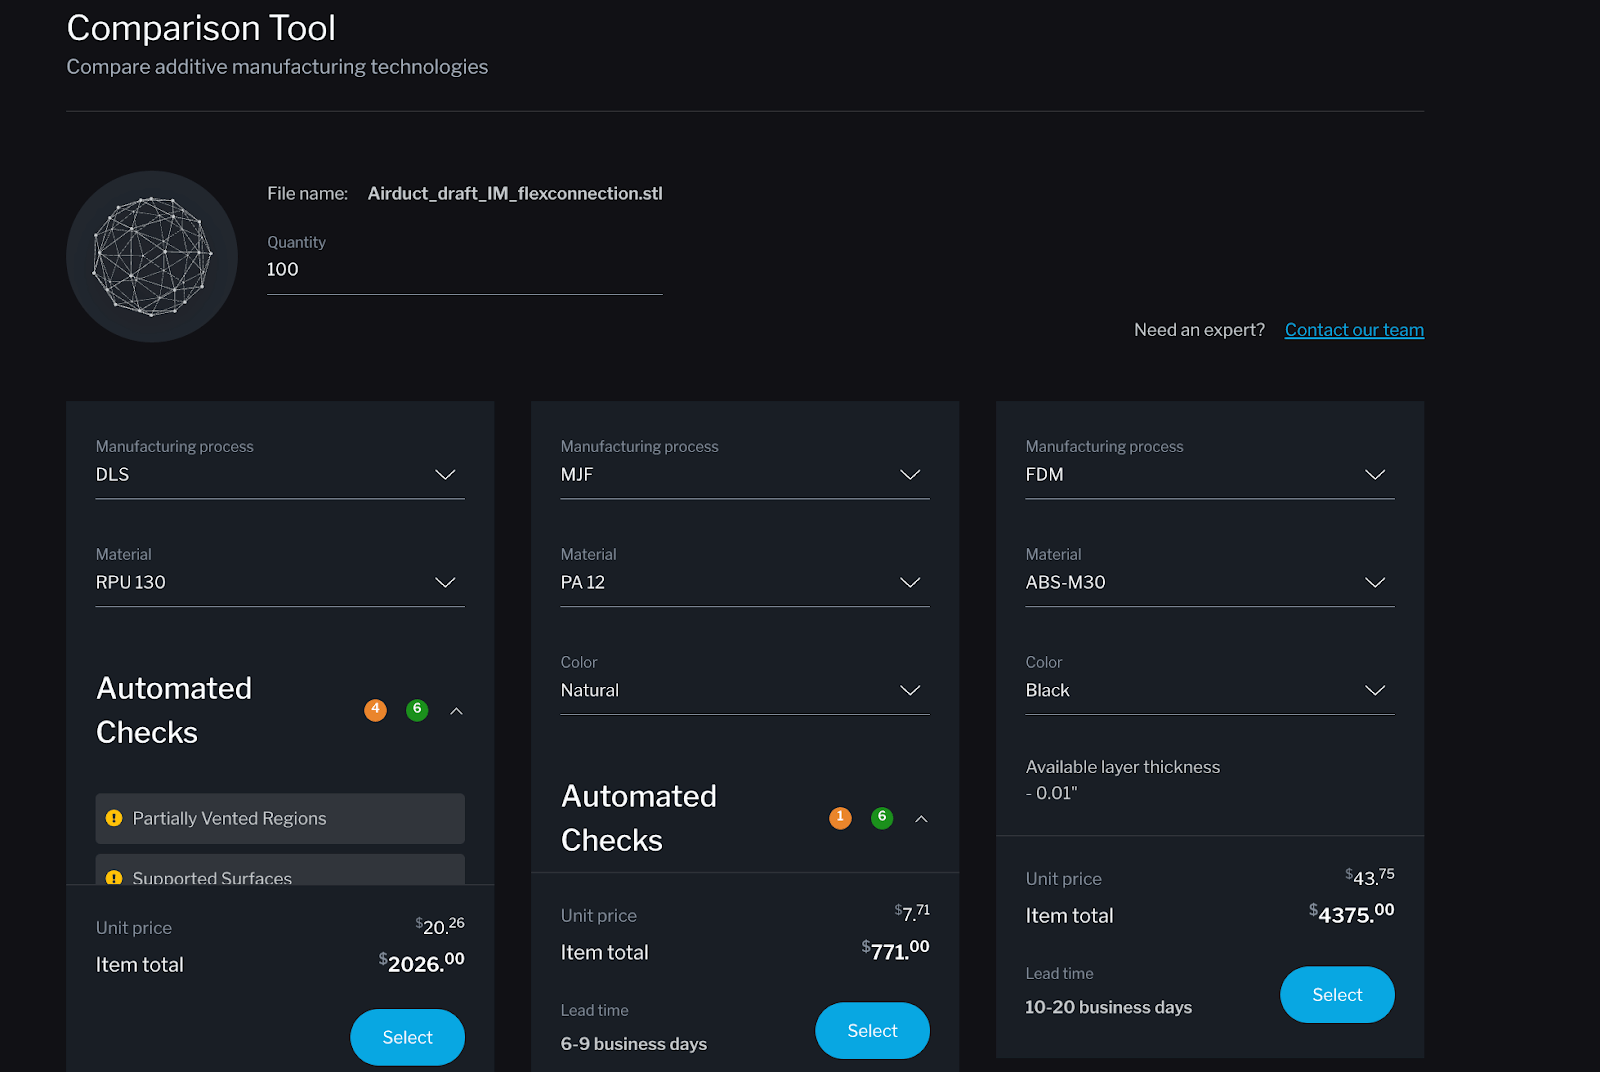Click the file name Airduct_draft_IM_flexconnection.stl
This screenshot has width=1600, height=1072.
coord(515,194)
